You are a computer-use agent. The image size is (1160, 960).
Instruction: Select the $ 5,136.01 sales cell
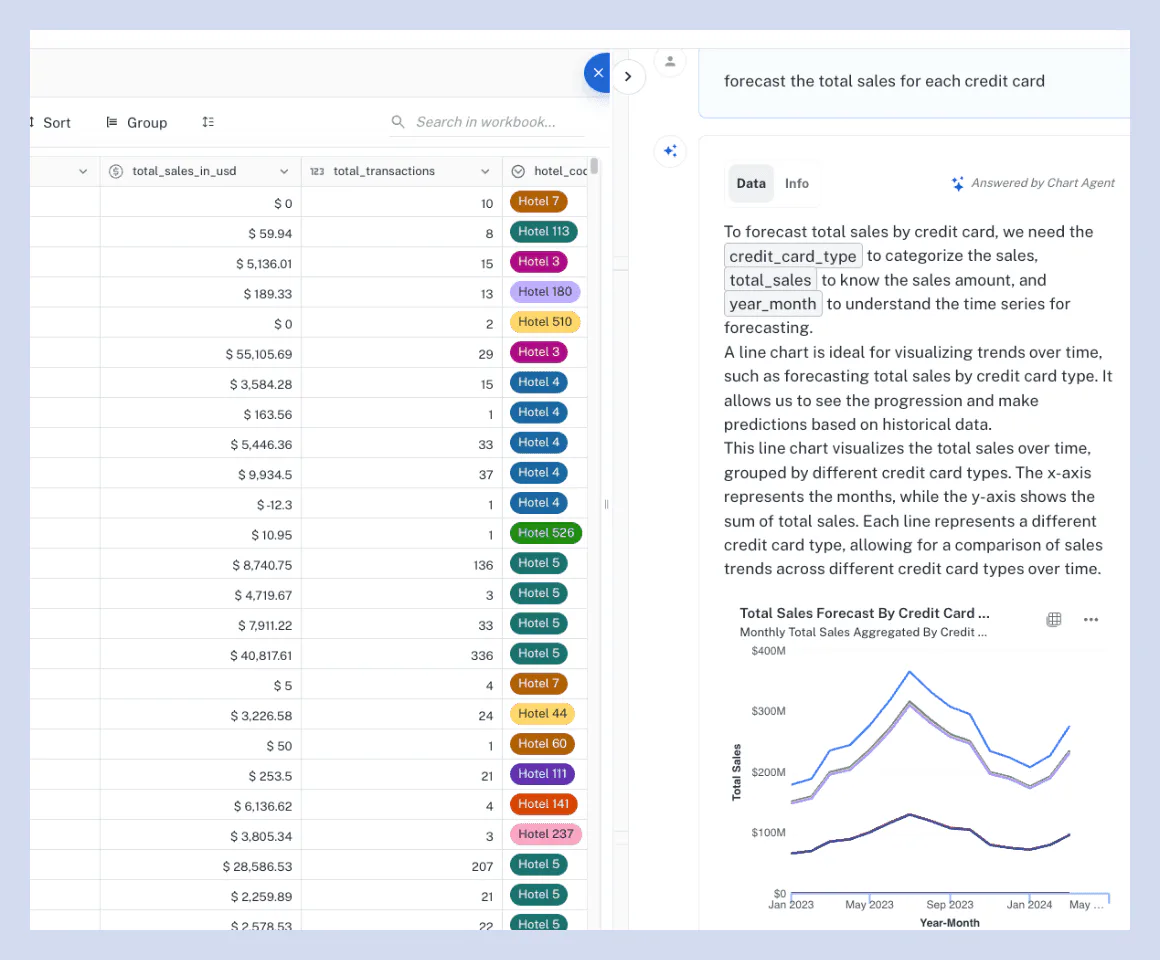click(200, 264)
